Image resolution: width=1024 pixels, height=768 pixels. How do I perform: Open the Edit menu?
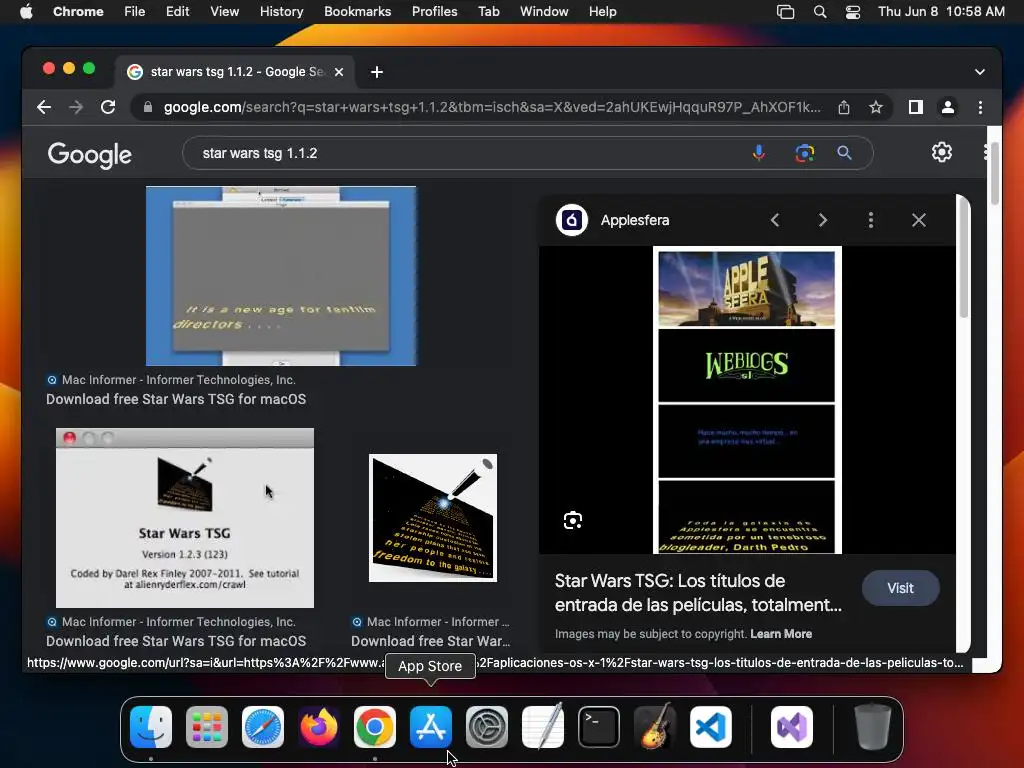177,12
